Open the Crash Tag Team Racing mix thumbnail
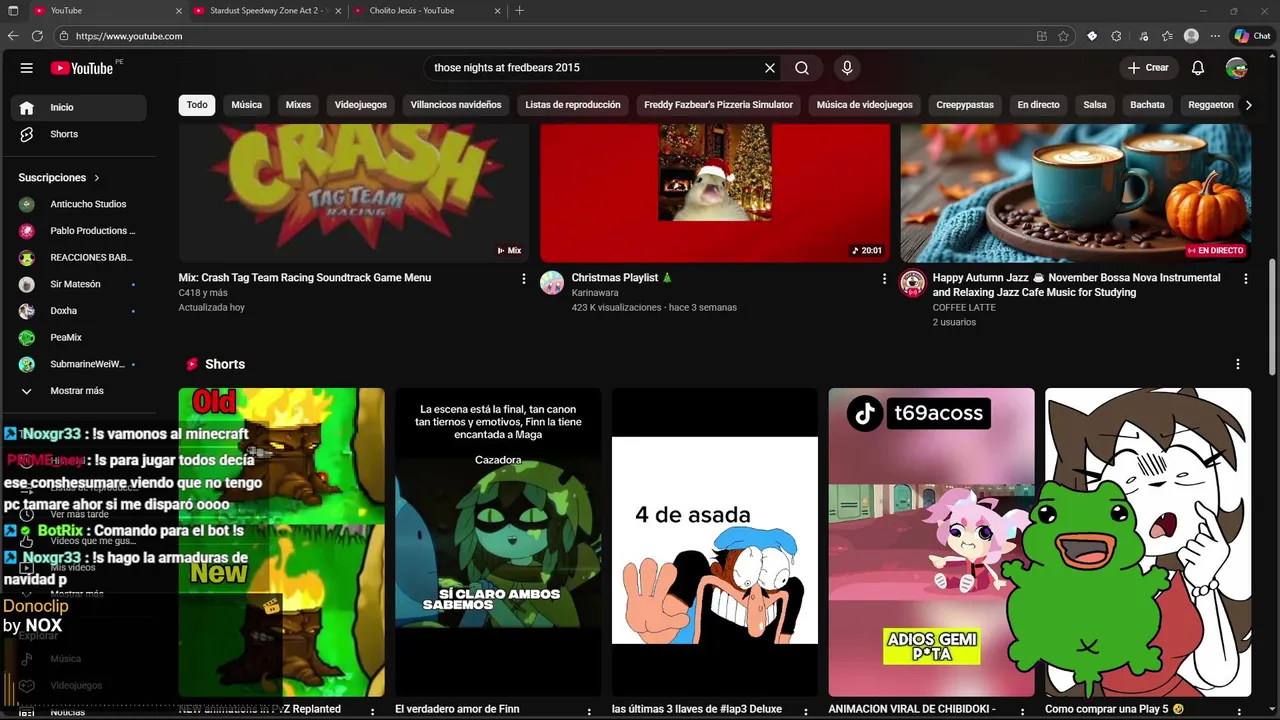 (x=354, y=193)
